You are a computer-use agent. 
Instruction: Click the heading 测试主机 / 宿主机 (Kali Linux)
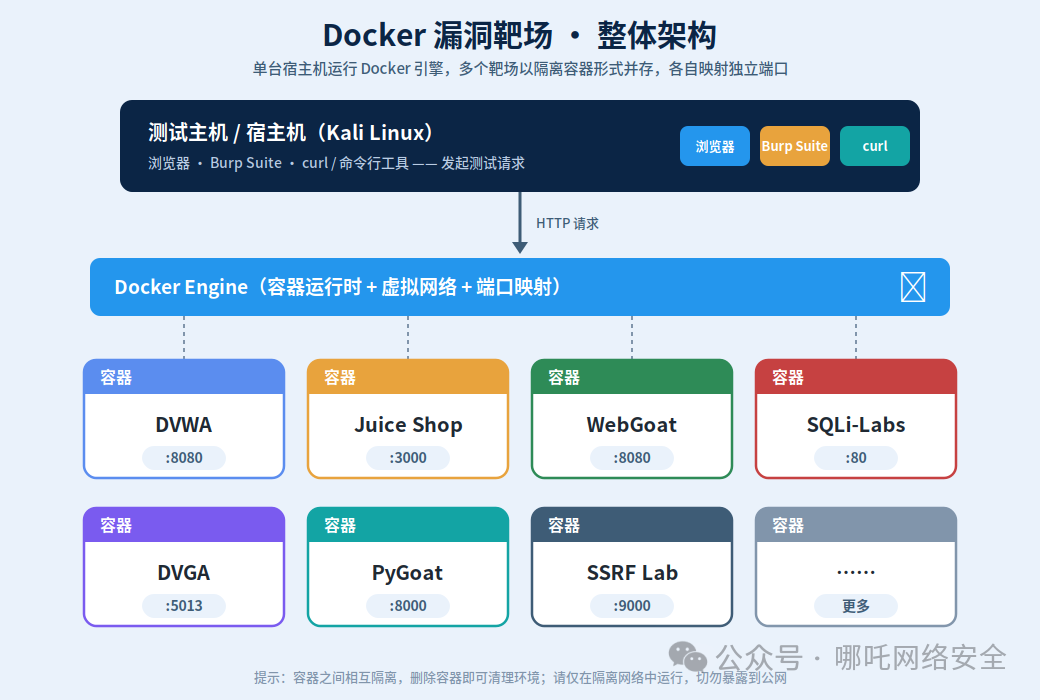coord(291,133)
